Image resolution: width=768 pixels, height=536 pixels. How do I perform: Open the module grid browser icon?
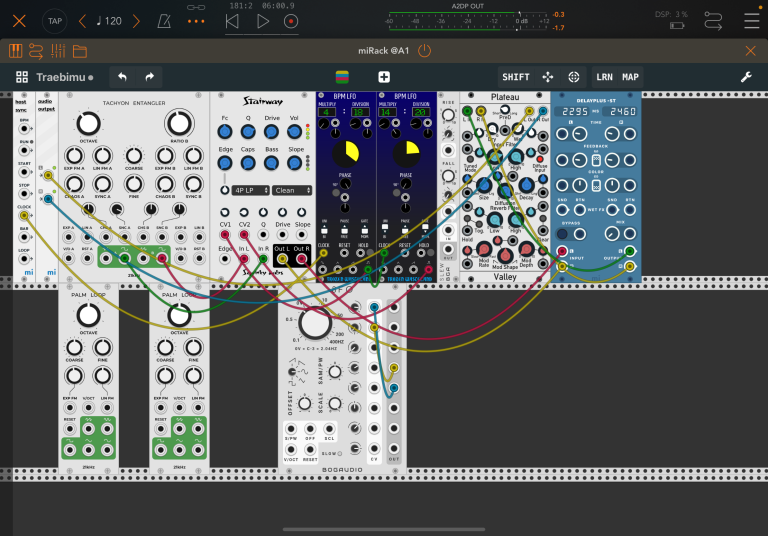[22, 77]
